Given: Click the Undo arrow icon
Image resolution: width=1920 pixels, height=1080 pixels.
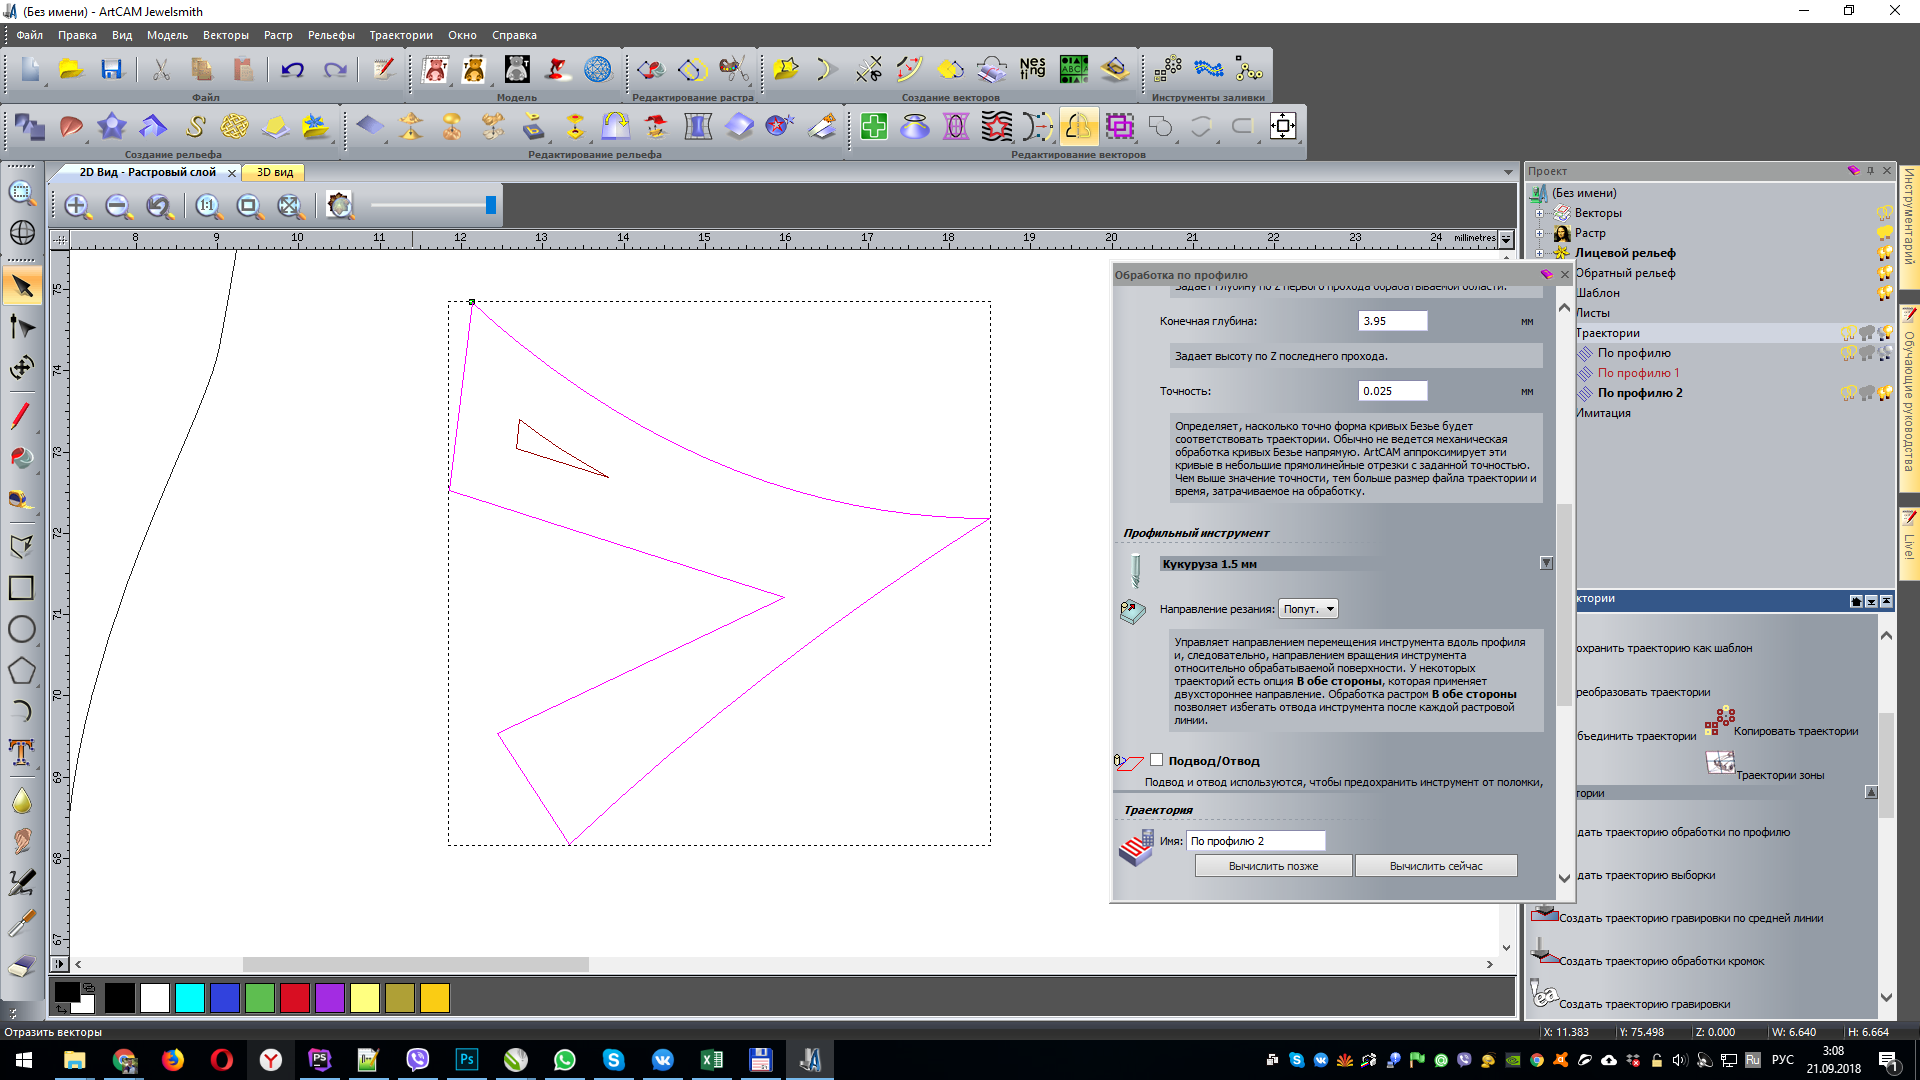Looking at the screenshot, I should pyautogui.click(x=292, y=70).
